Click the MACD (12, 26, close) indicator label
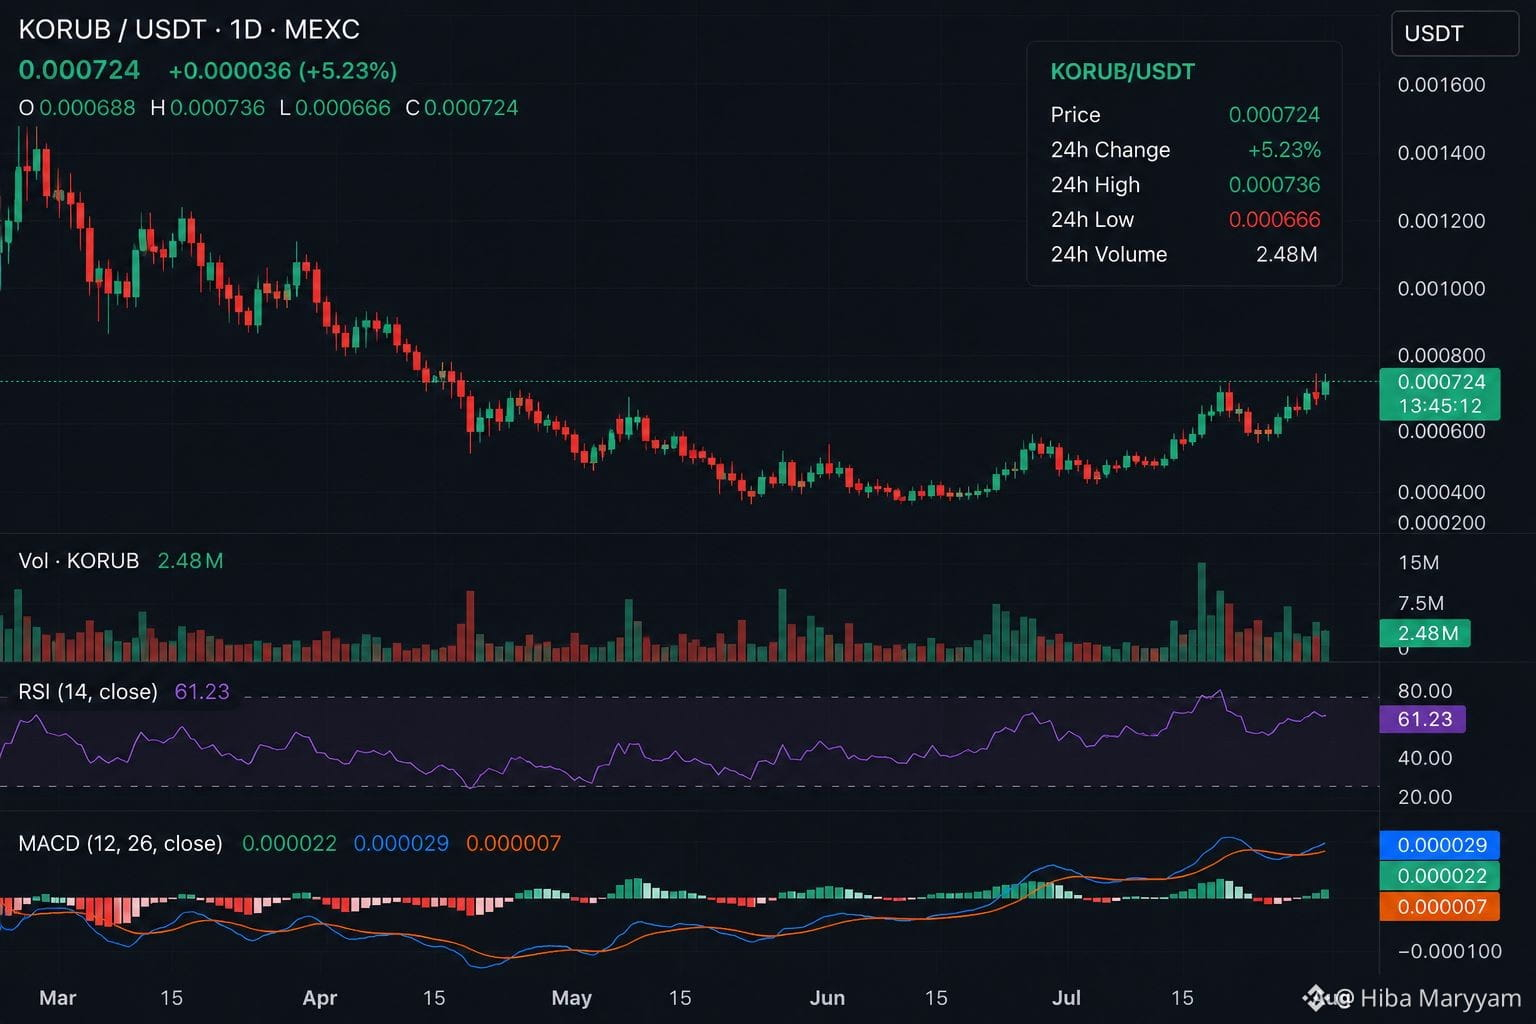The image size is (1536, 1024). tap(120, 844)
